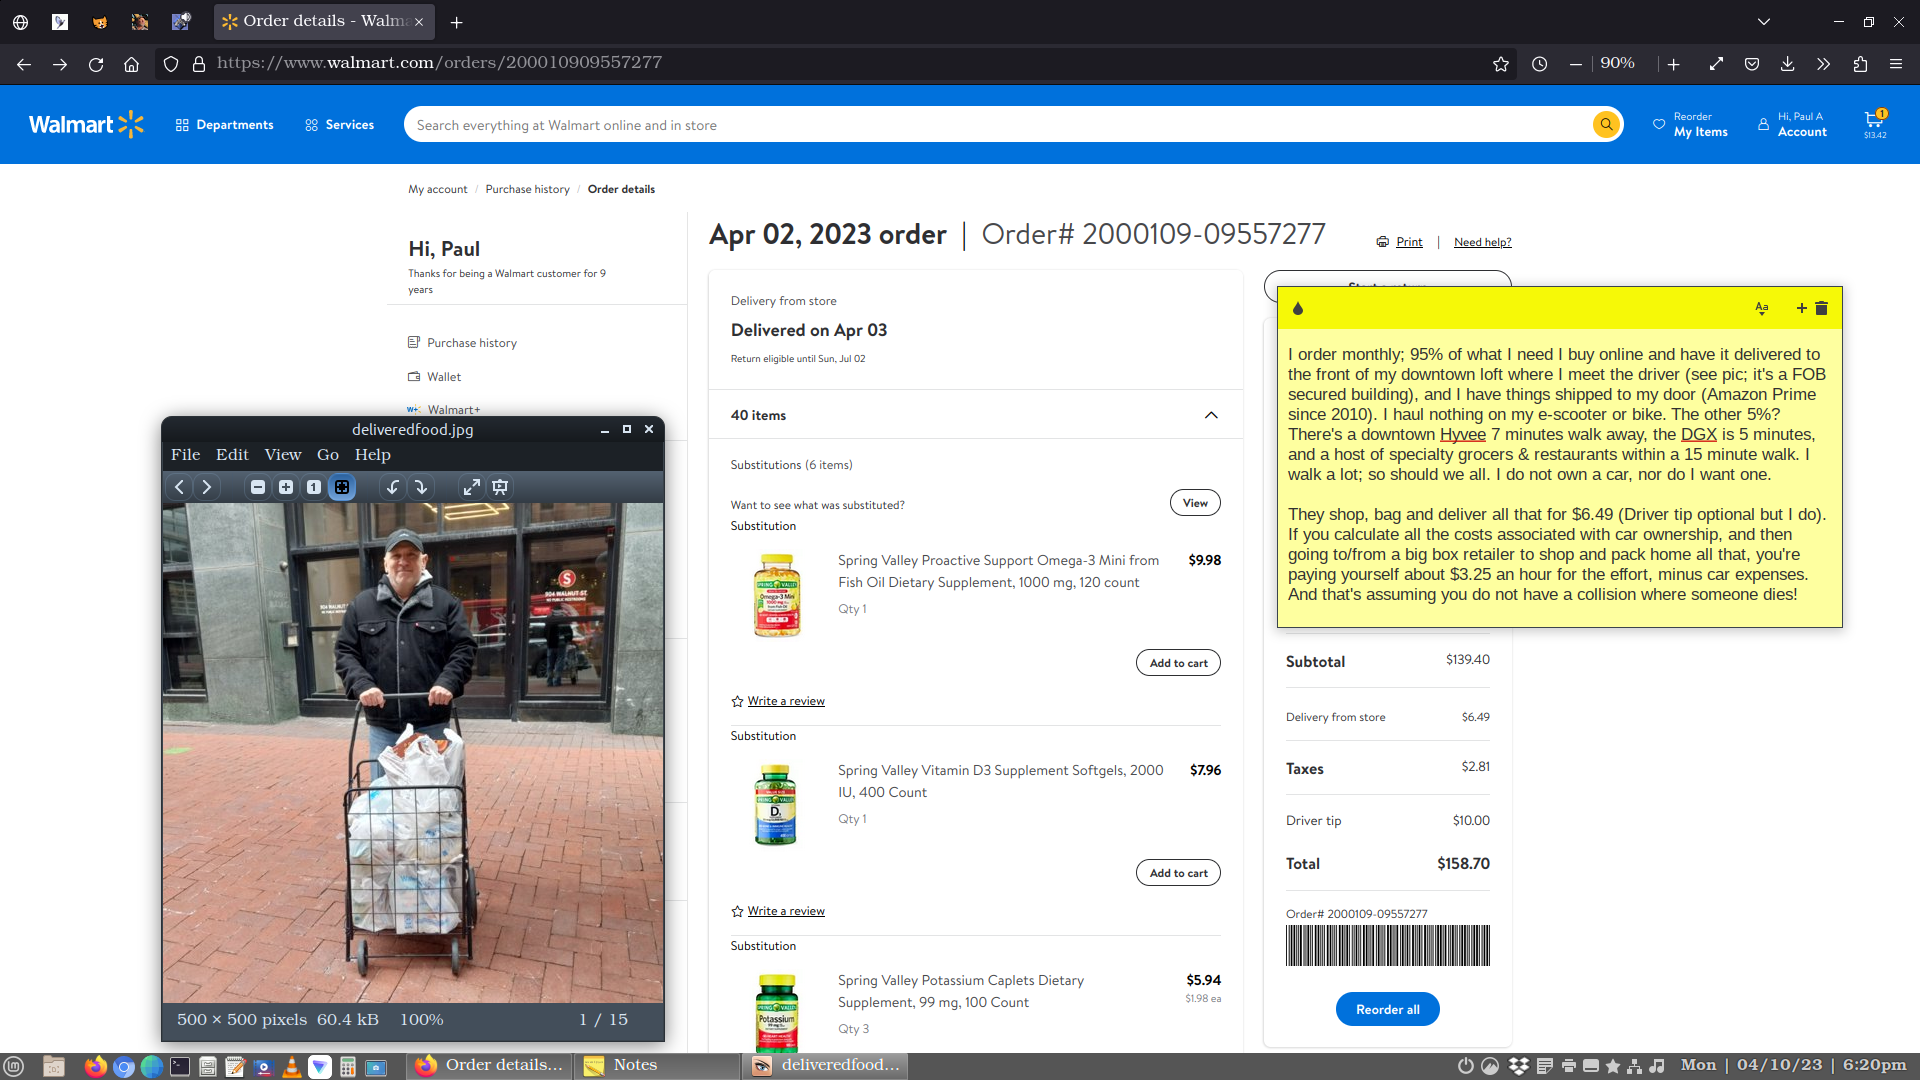Collapse the 40 items section
Image resolution: width=1920 pixels, height=1080 pixels.
1211,415
